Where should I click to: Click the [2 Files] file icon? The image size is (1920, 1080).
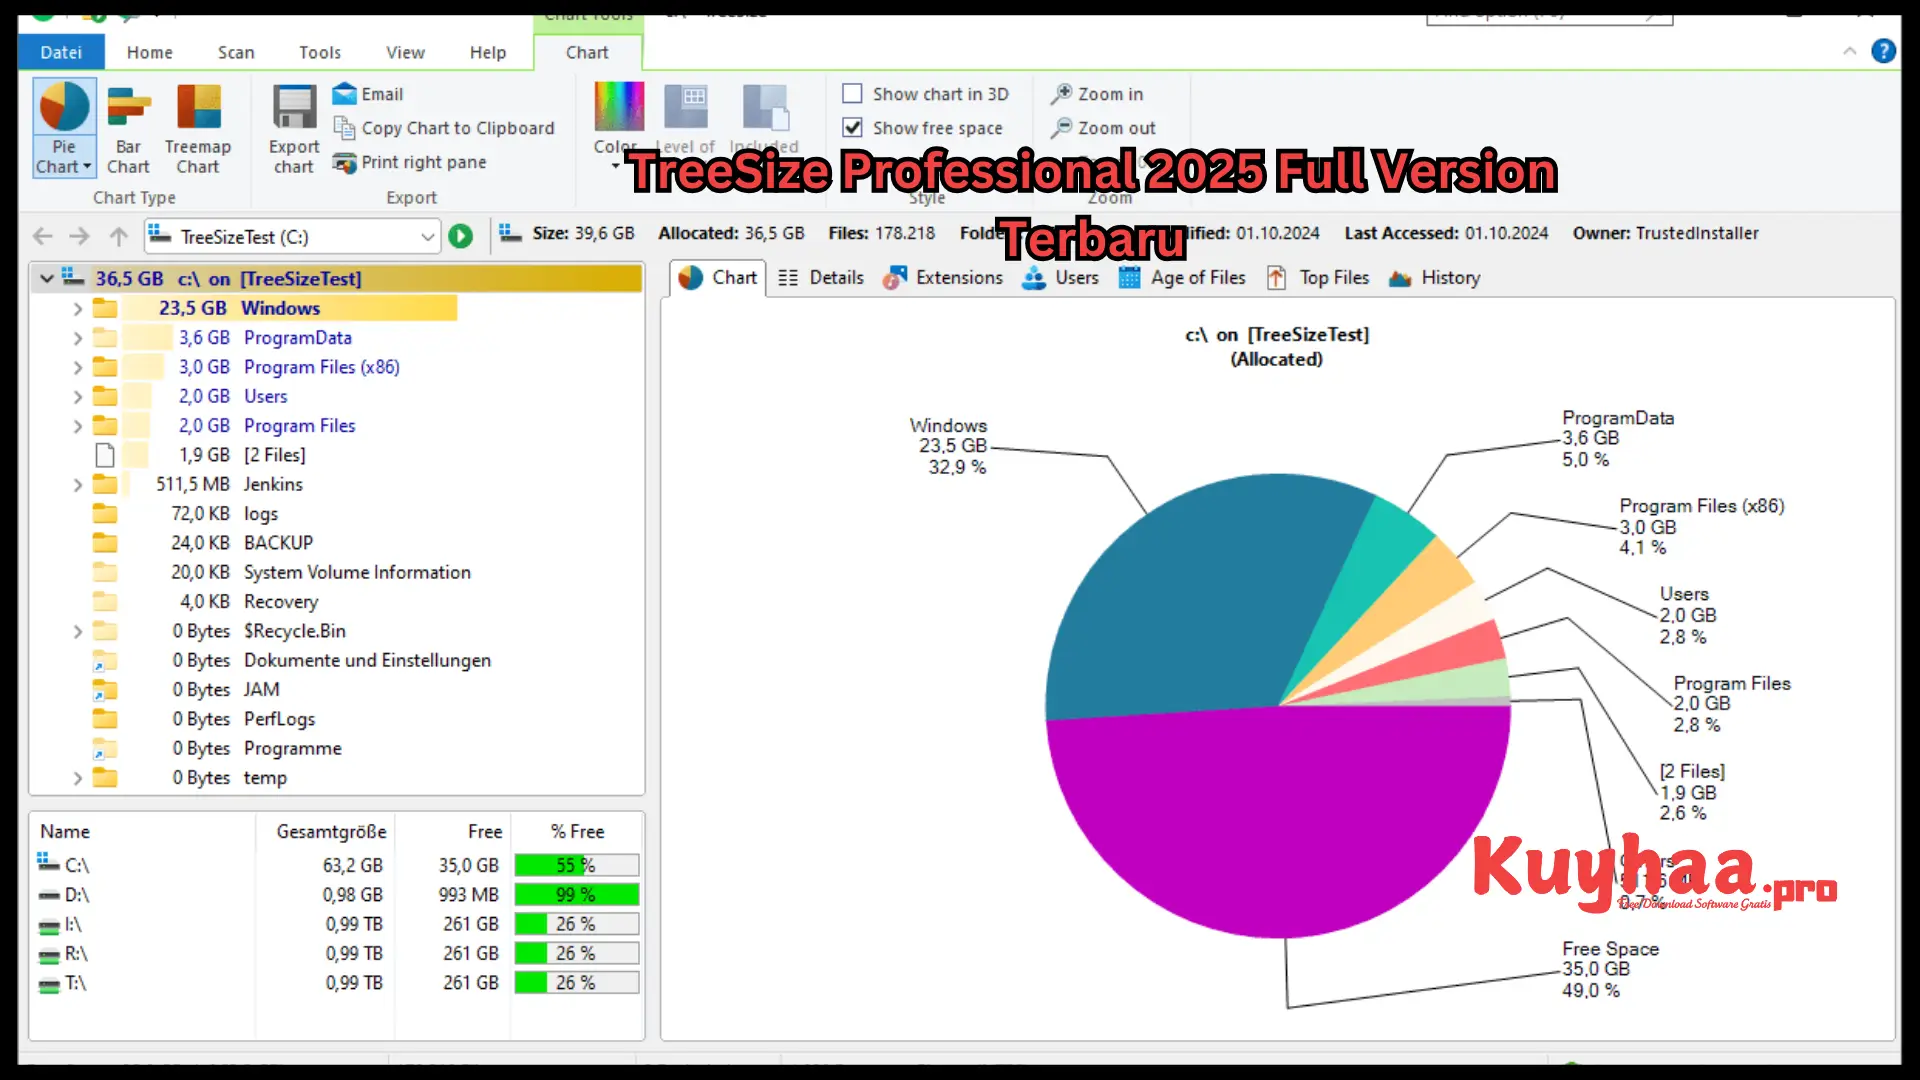(x=105, y=455)
